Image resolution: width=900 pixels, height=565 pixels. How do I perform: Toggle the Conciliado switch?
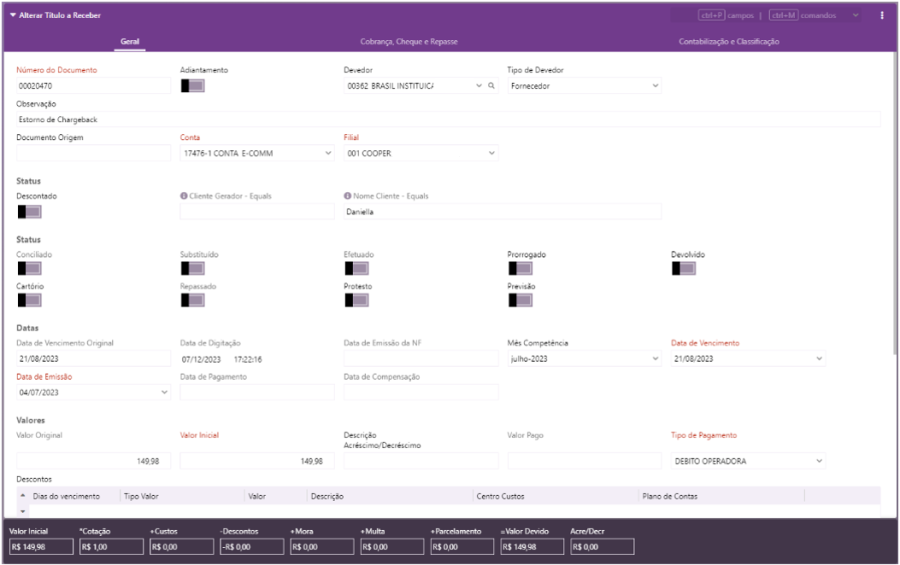[29, 268]
